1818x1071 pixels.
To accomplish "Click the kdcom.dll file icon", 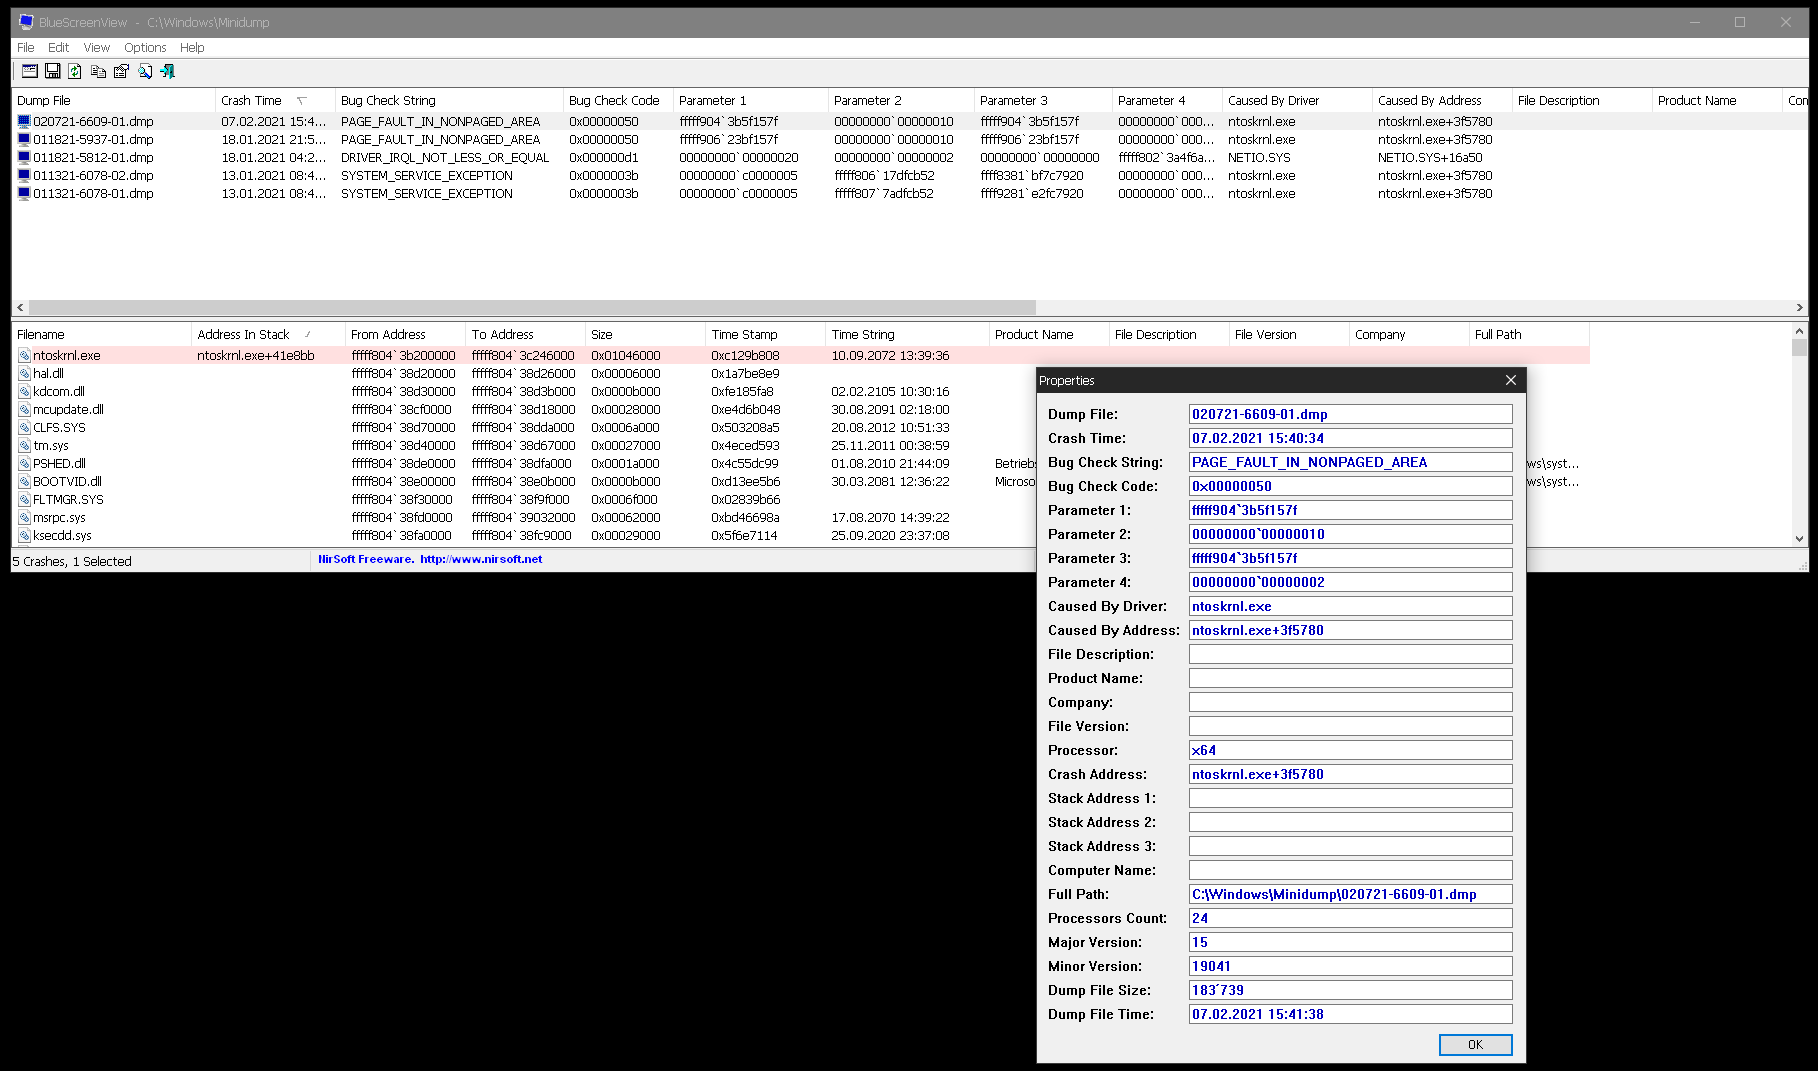I will pos(24,391).
